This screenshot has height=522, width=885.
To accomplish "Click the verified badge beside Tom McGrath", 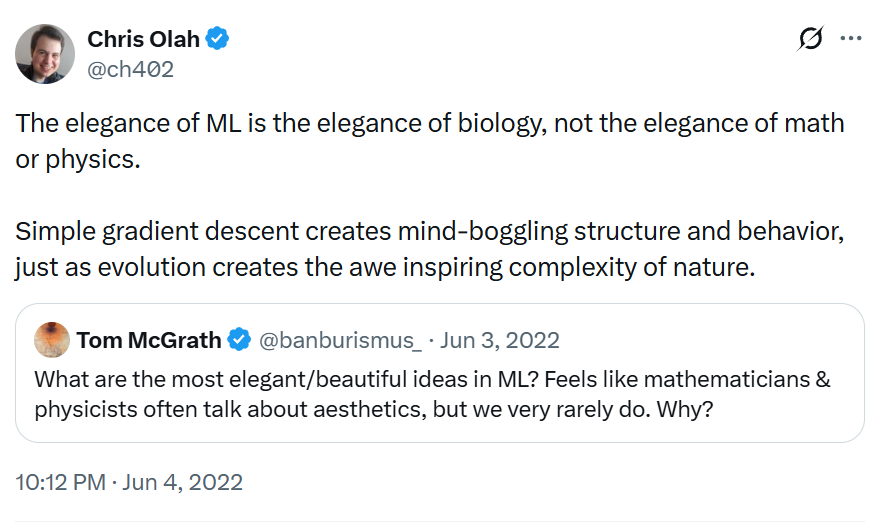I will pyautogui.click(x=239, y=340).
